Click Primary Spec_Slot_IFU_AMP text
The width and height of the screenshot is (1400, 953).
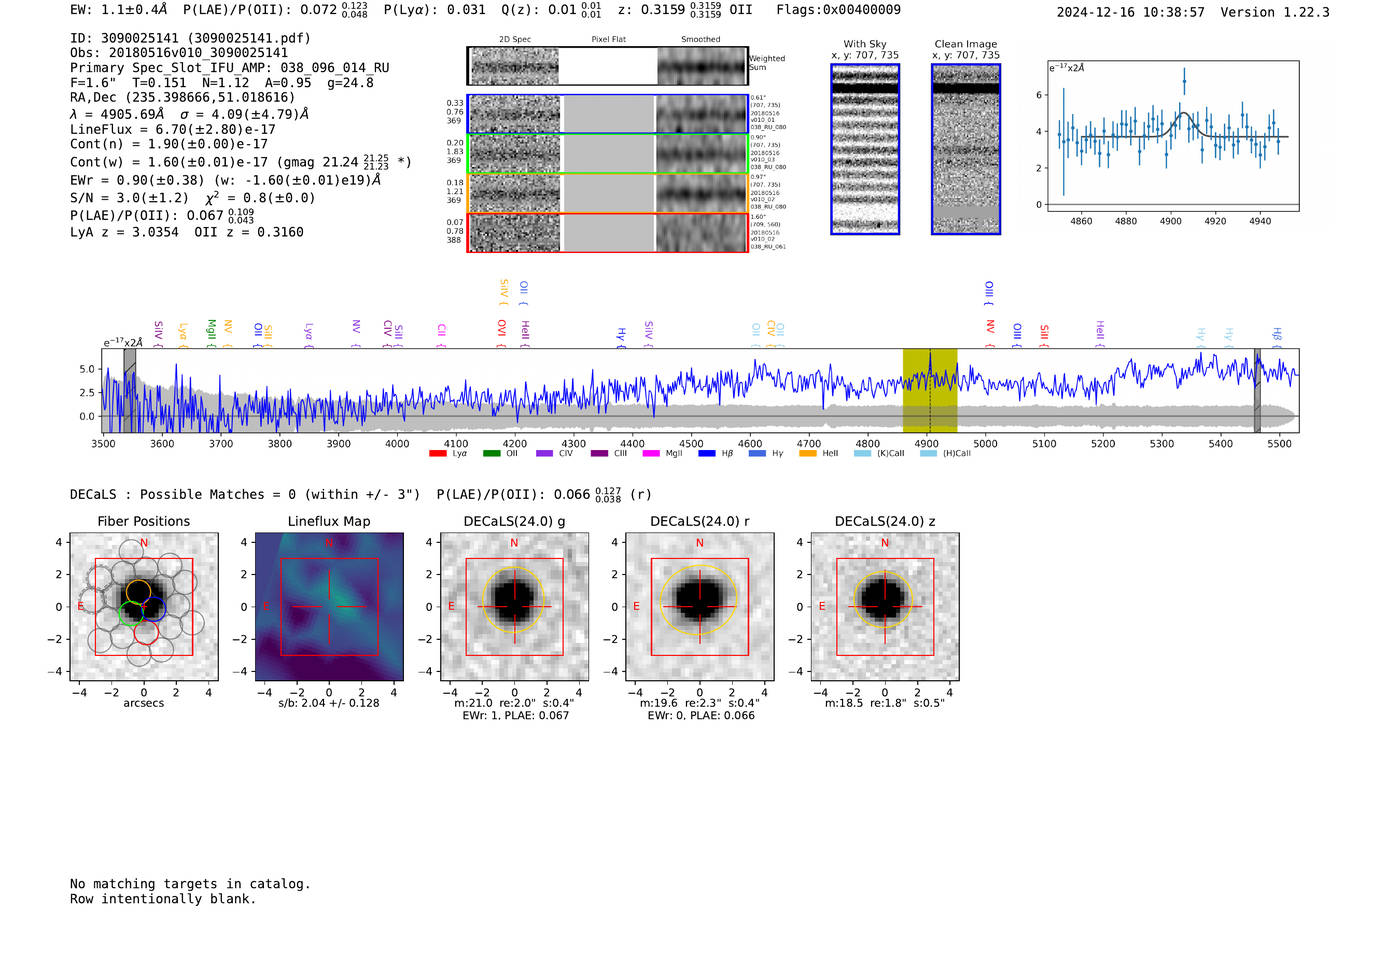point(230,68)
